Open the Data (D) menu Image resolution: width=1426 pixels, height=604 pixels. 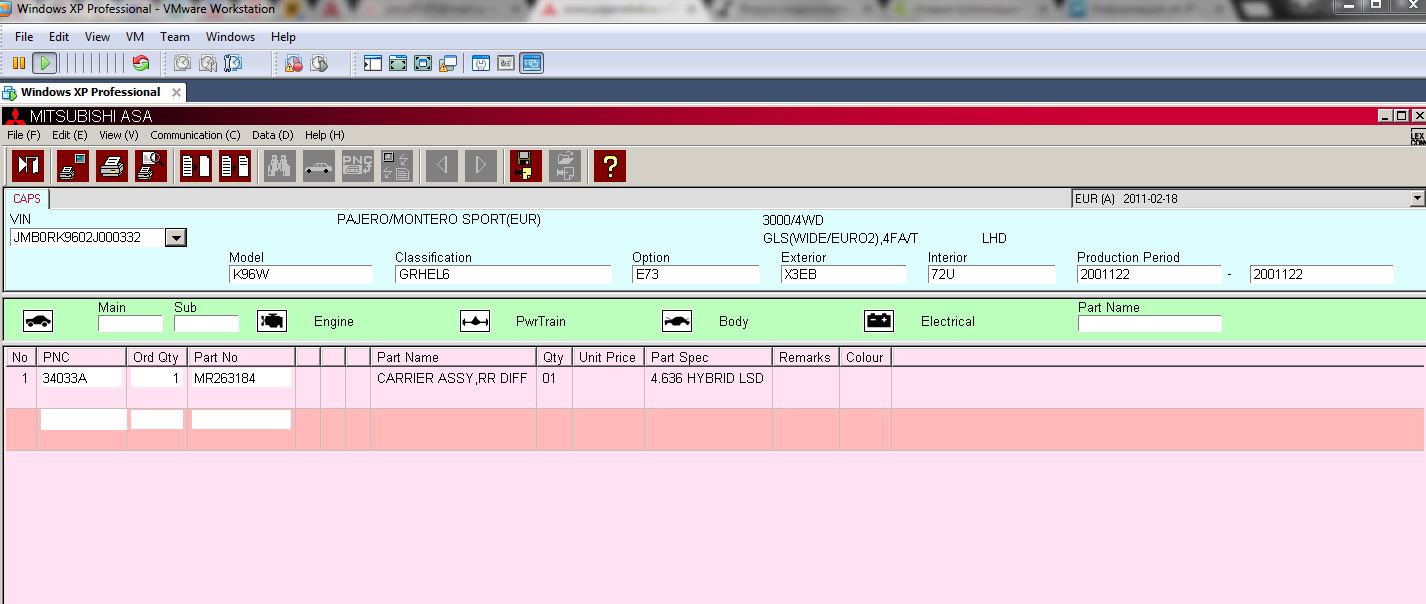click(272, 135)
